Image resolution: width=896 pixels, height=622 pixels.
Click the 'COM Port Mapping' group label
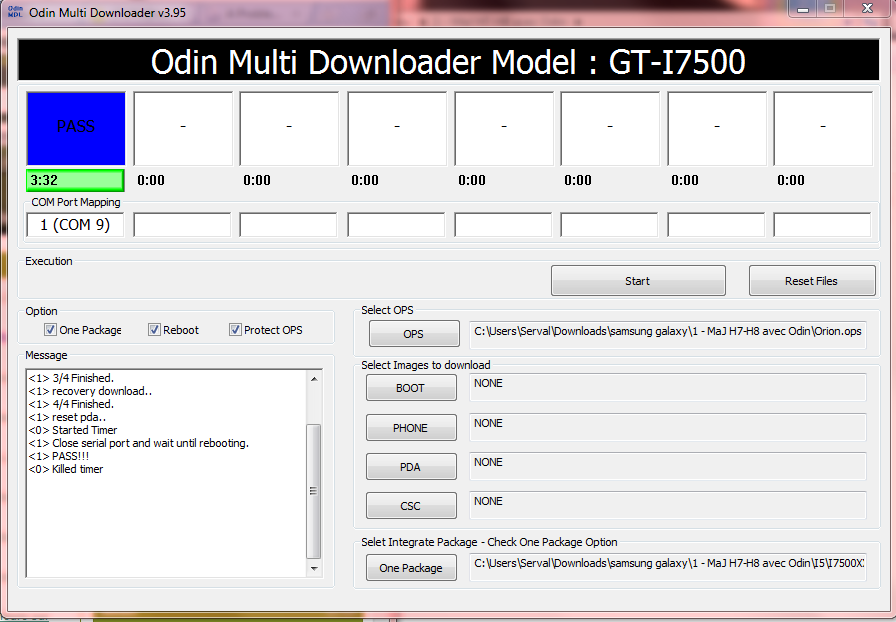[x=76, y=202]
